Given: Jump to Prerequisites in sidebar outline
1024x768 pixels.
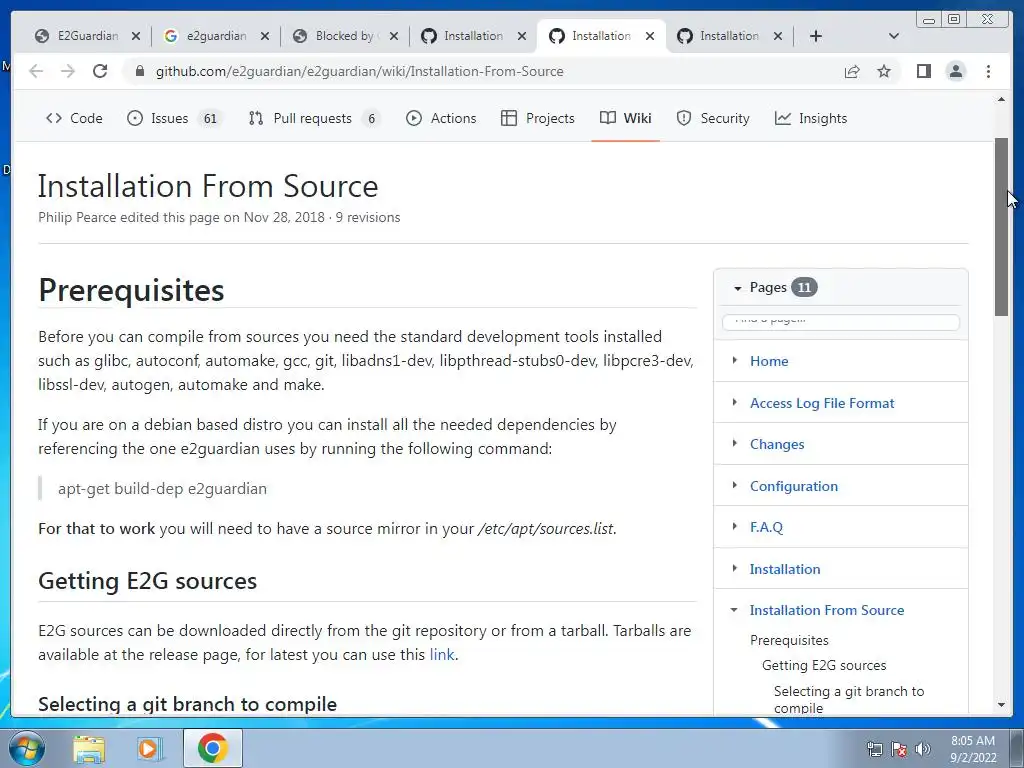Looking at the screenshot, I should point(789,640).
